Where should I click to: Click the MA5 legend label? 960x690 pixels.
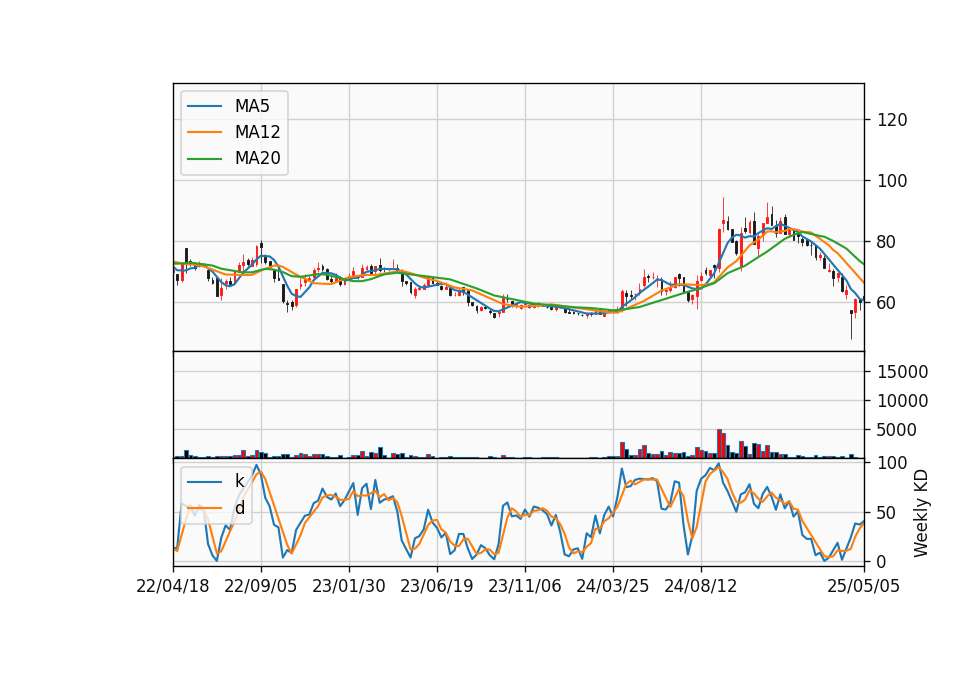(x=252, y=106)
